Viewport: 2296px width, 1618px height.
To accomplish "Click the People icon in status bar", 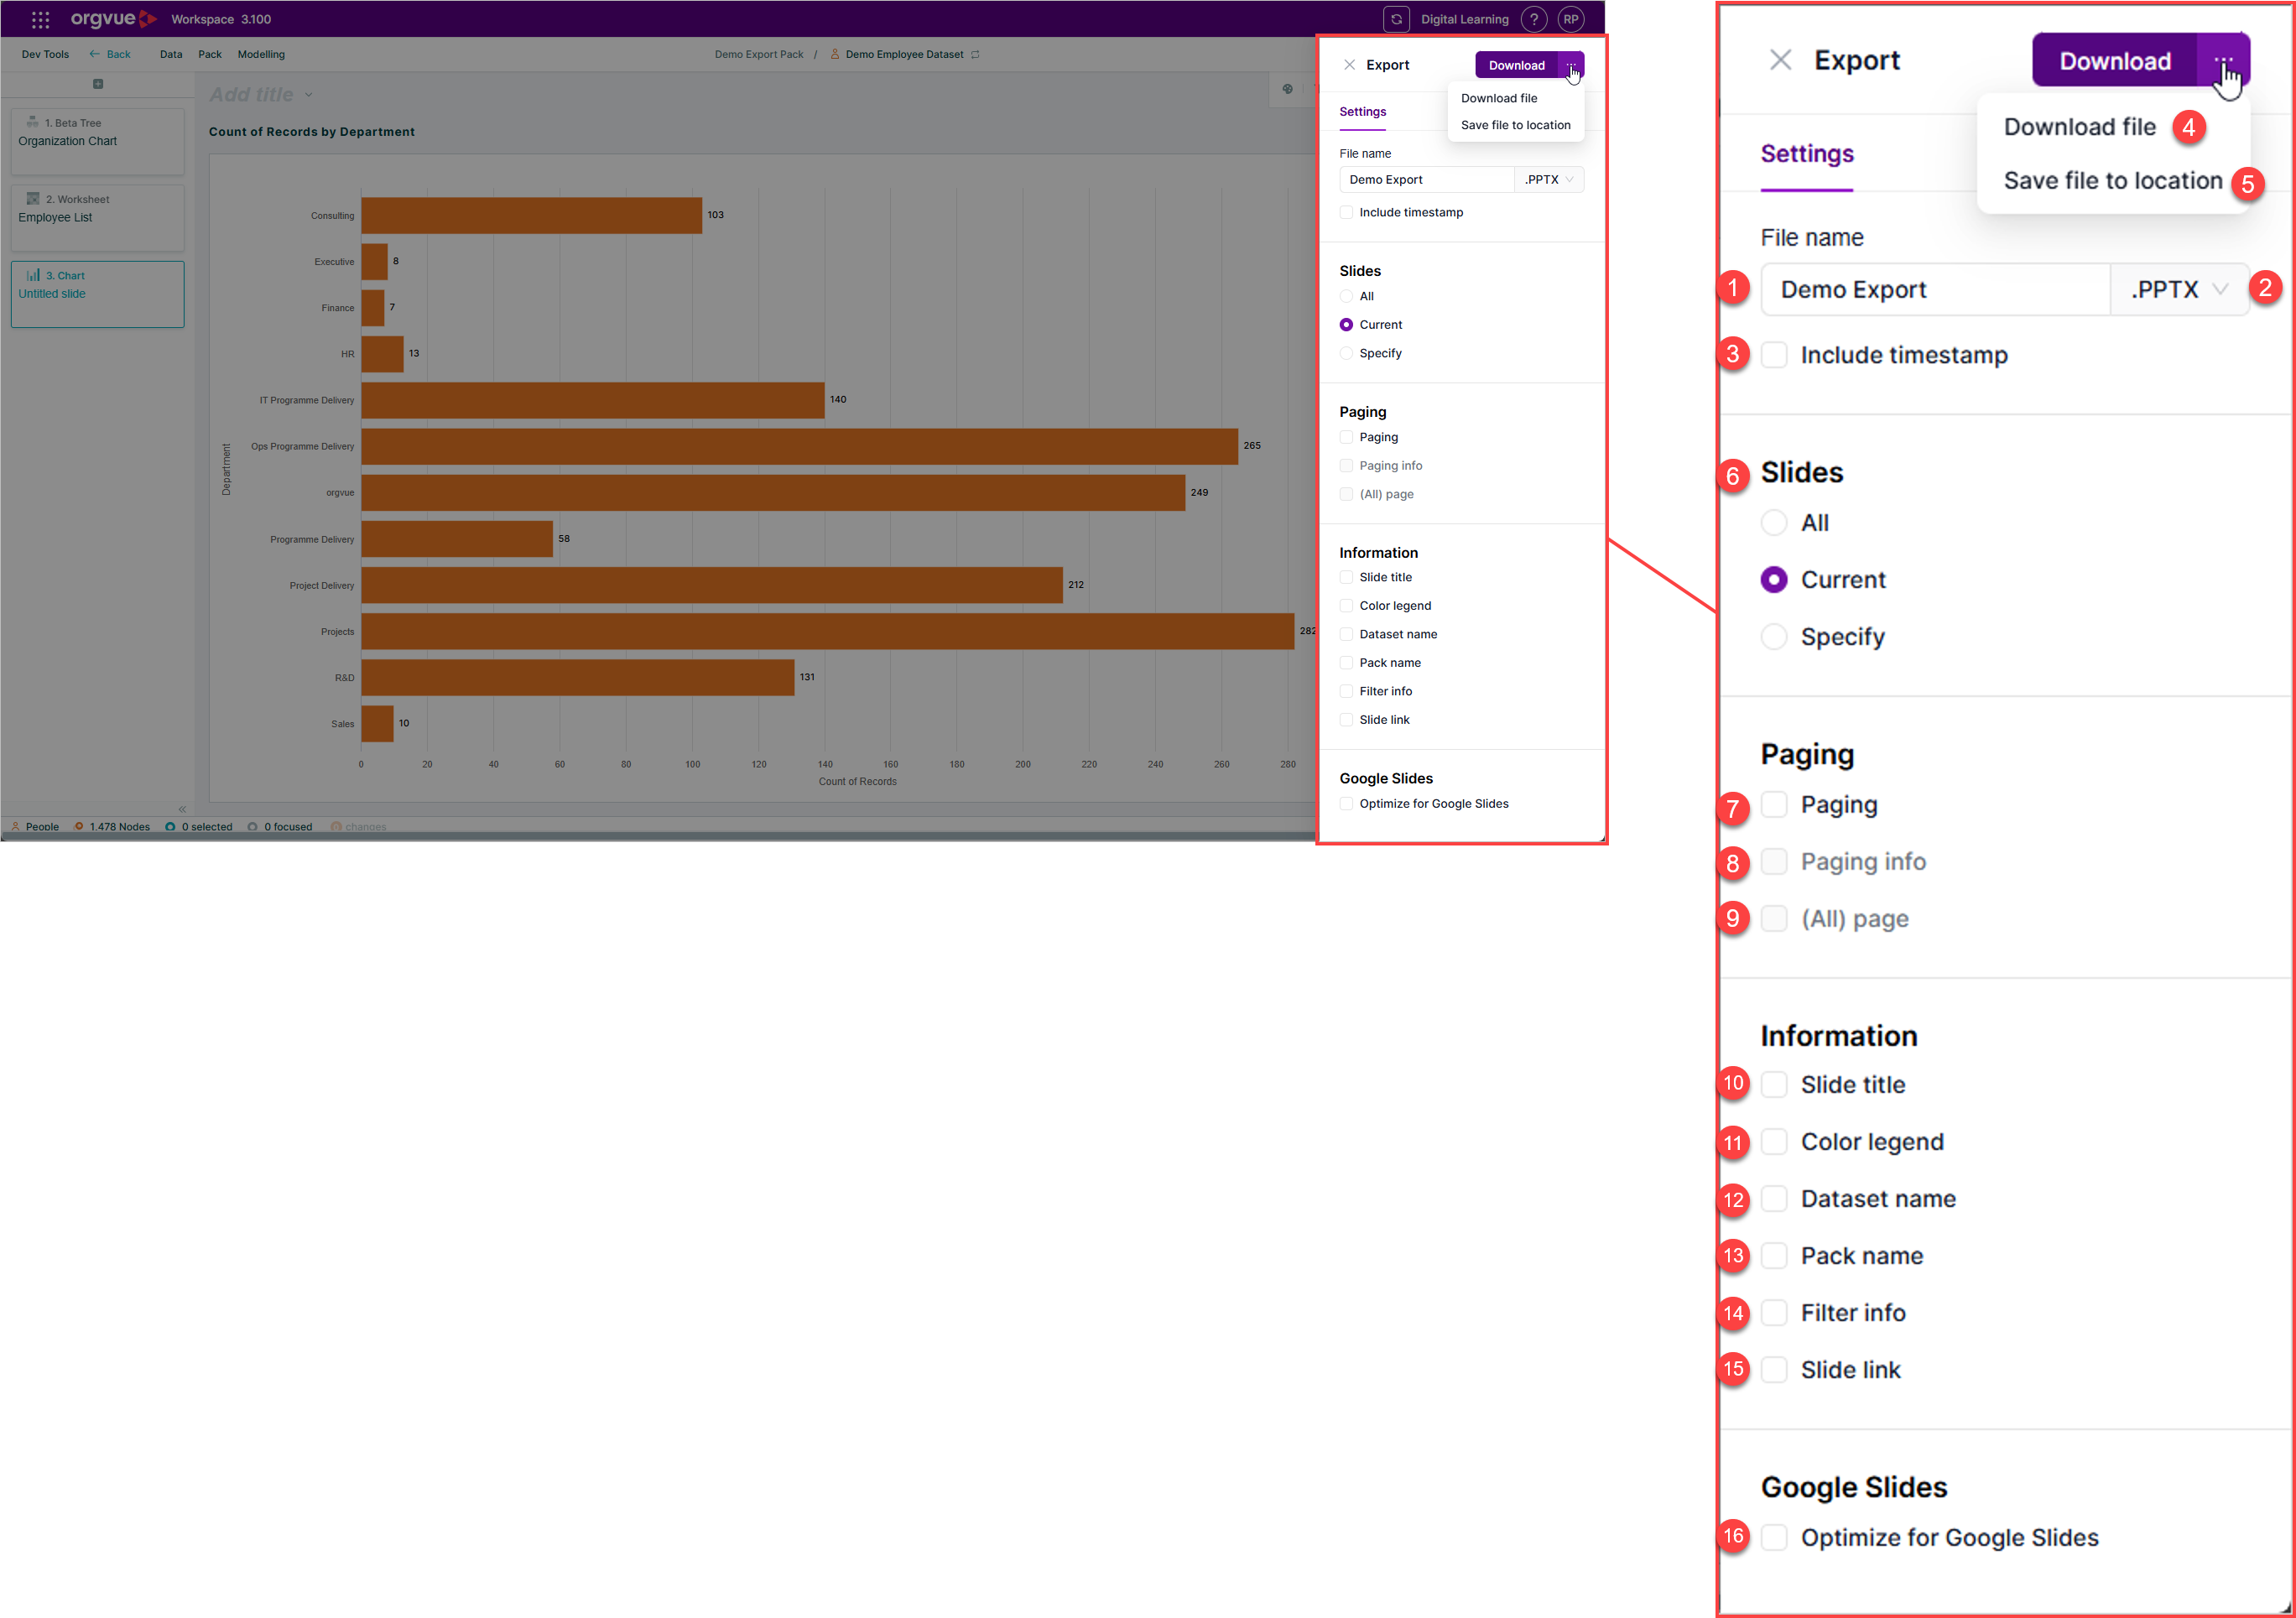I will coord(16,827).
